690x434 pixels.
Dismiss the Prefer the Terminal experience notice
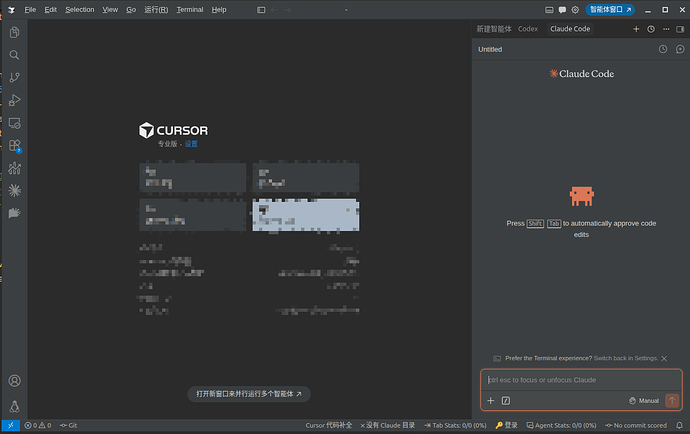tap(664, 359)
